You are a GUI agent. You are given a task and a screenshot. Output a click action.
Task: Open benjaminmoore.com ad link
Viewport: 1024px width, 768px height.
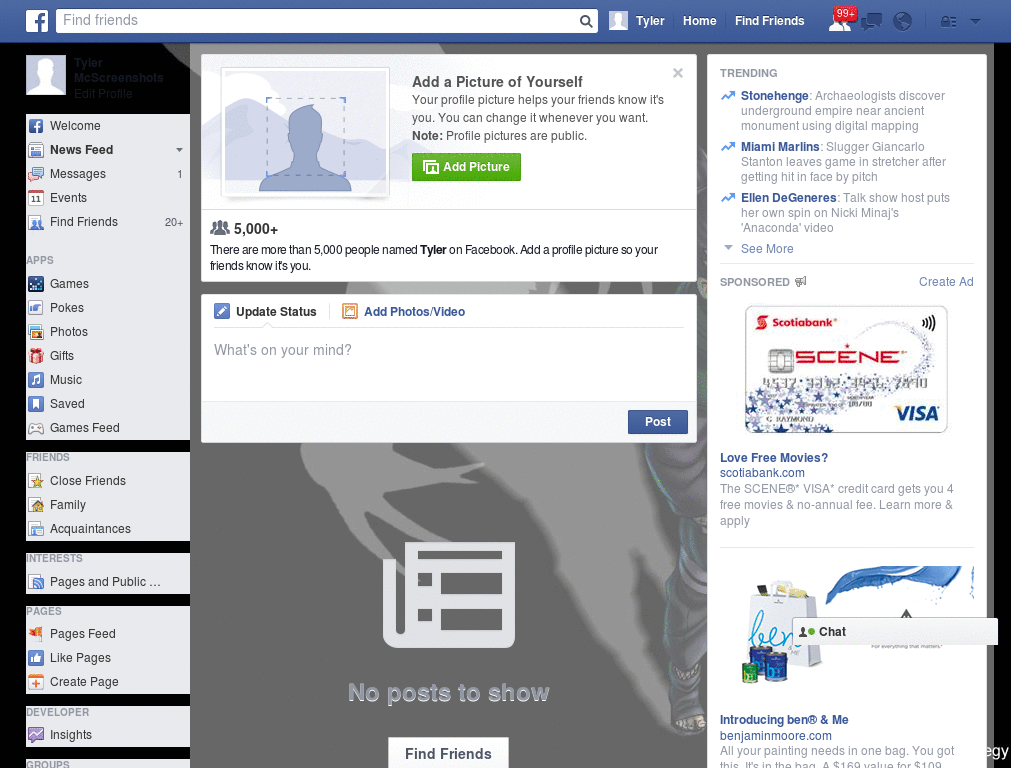tap(776, 736)
